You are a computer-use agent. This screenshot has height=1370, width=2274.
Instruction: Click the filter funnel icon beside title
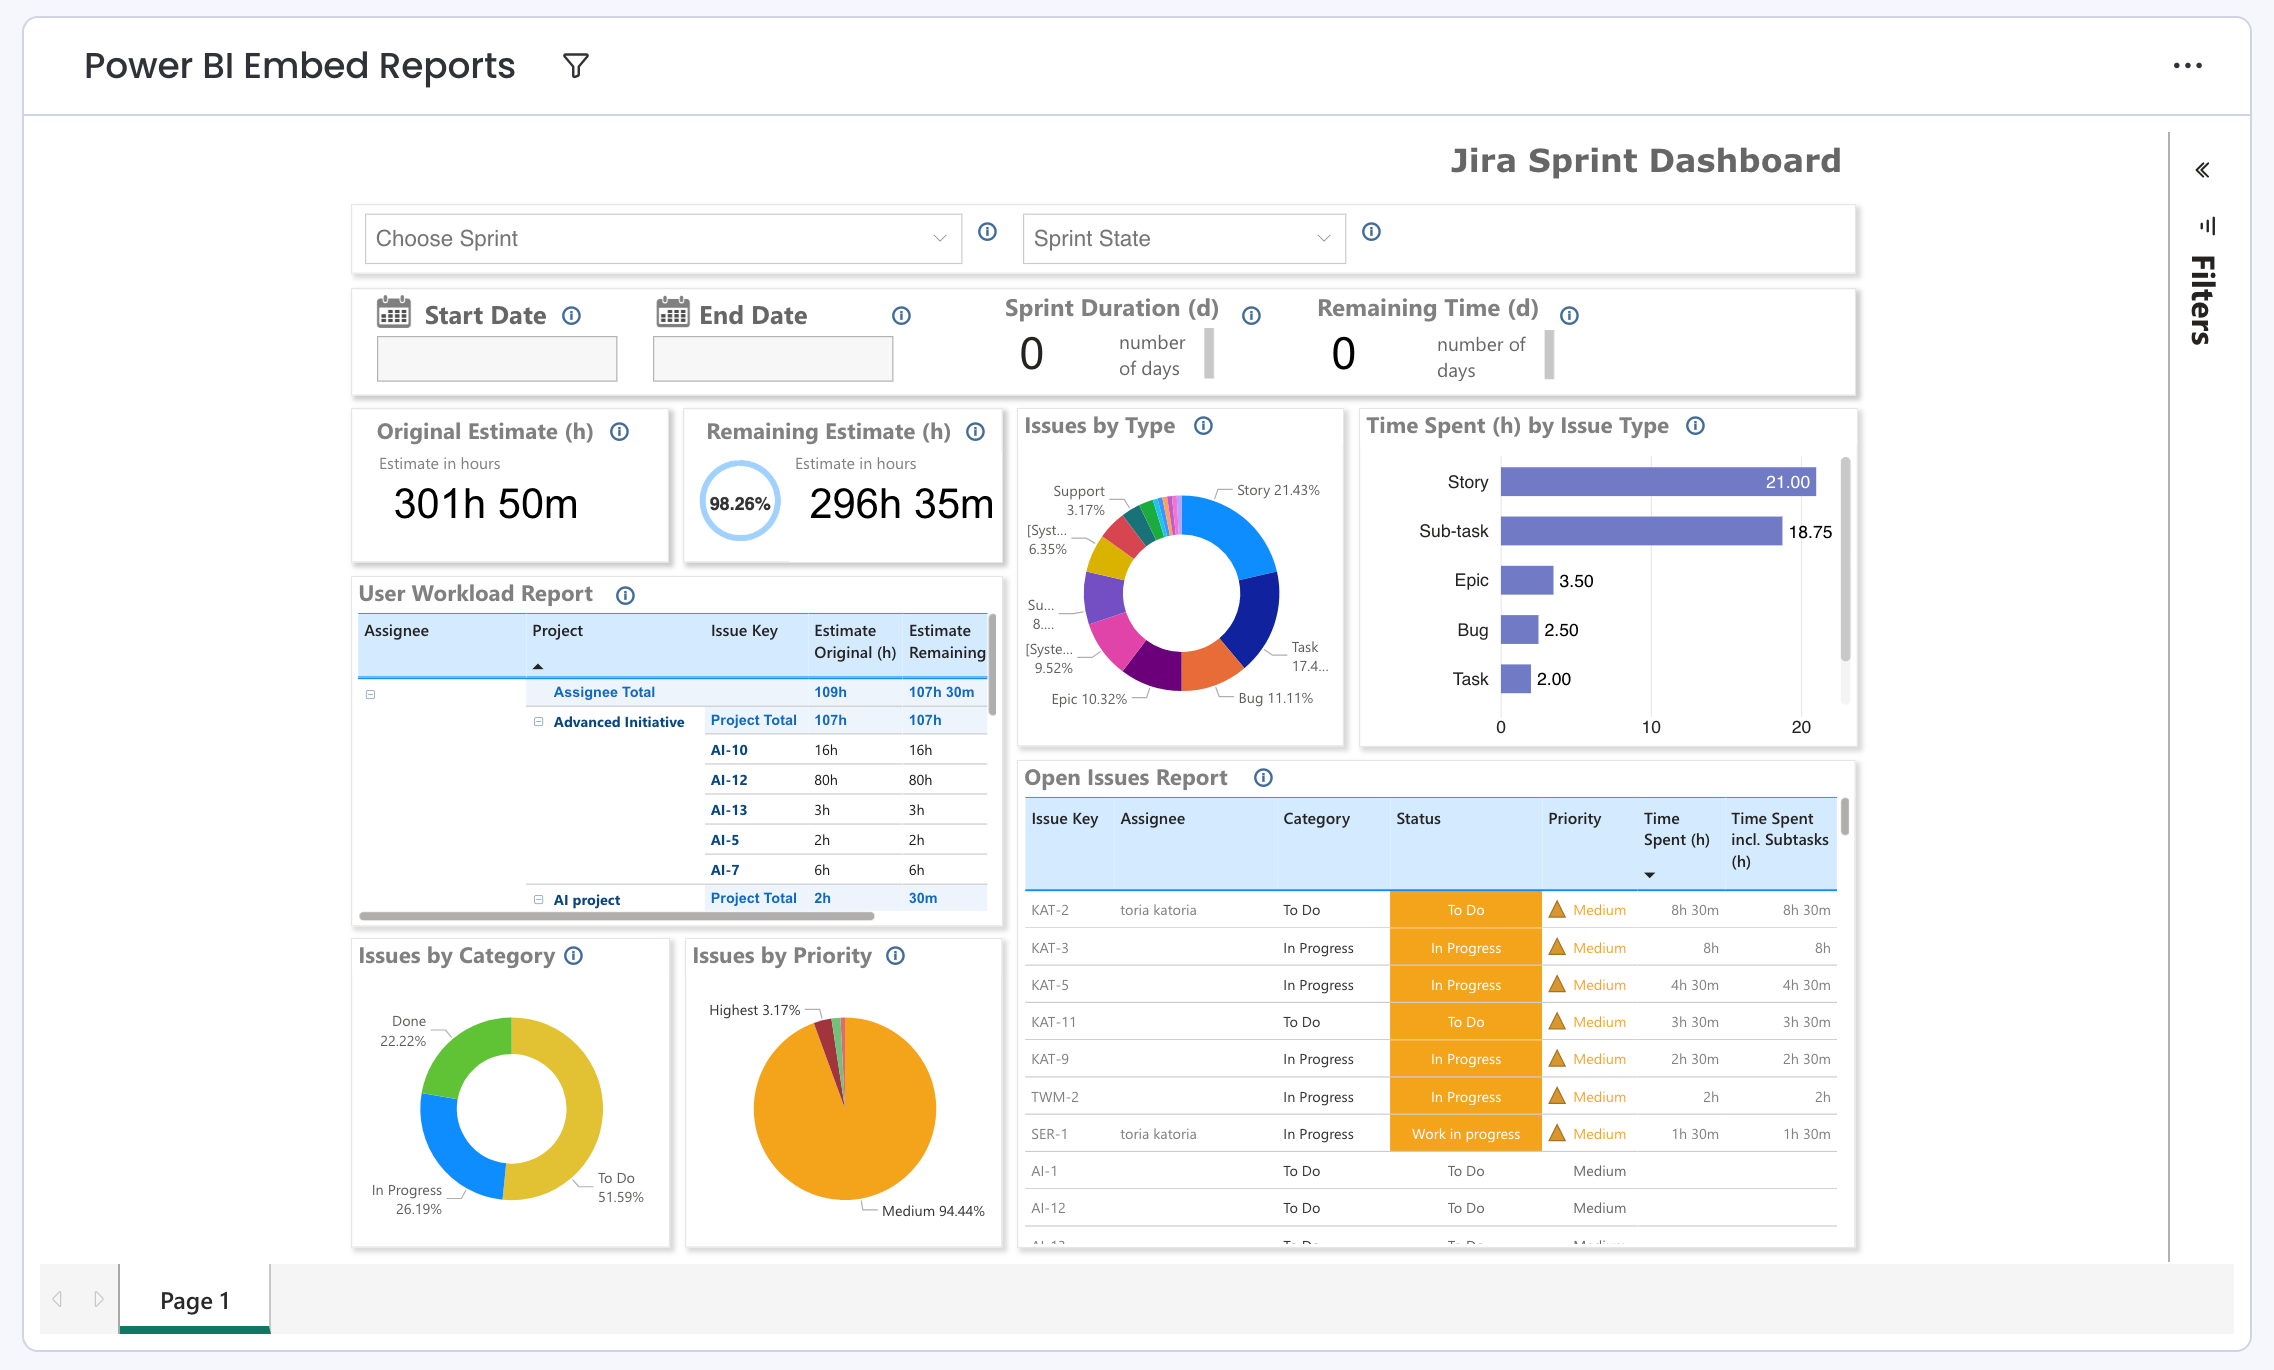(576, 66)
